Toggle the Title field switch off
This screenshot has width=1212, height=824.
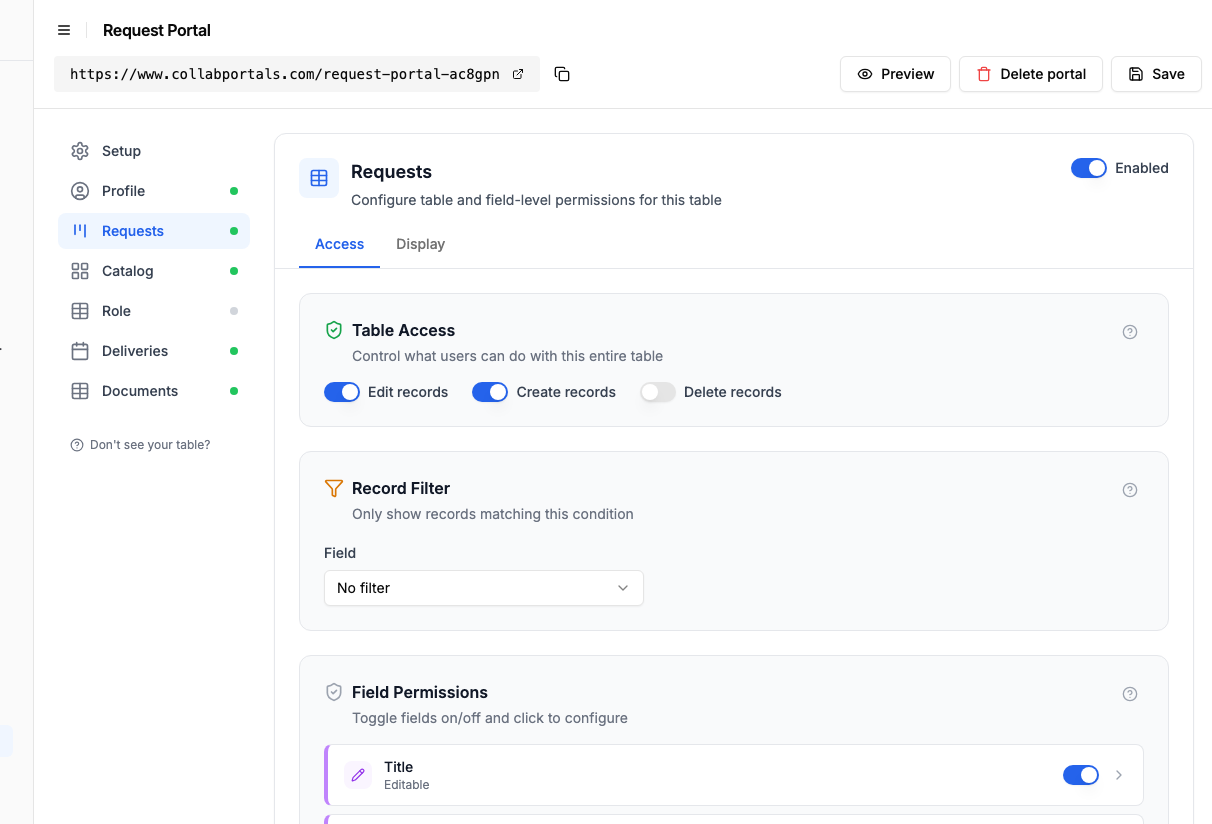1081,775
